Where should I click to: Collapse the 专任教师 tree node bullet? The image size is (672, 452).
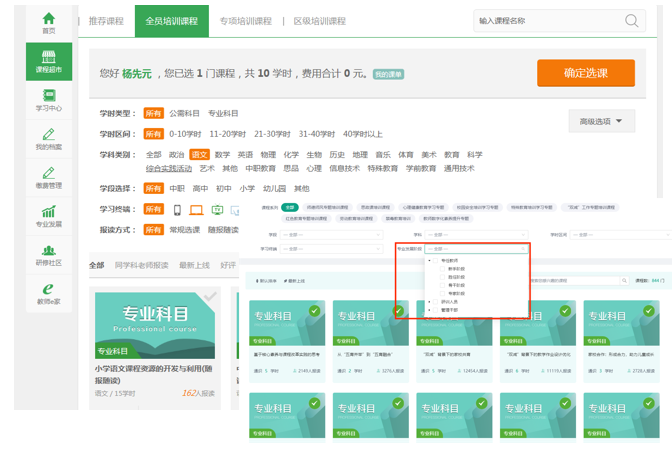pos(429,260)
